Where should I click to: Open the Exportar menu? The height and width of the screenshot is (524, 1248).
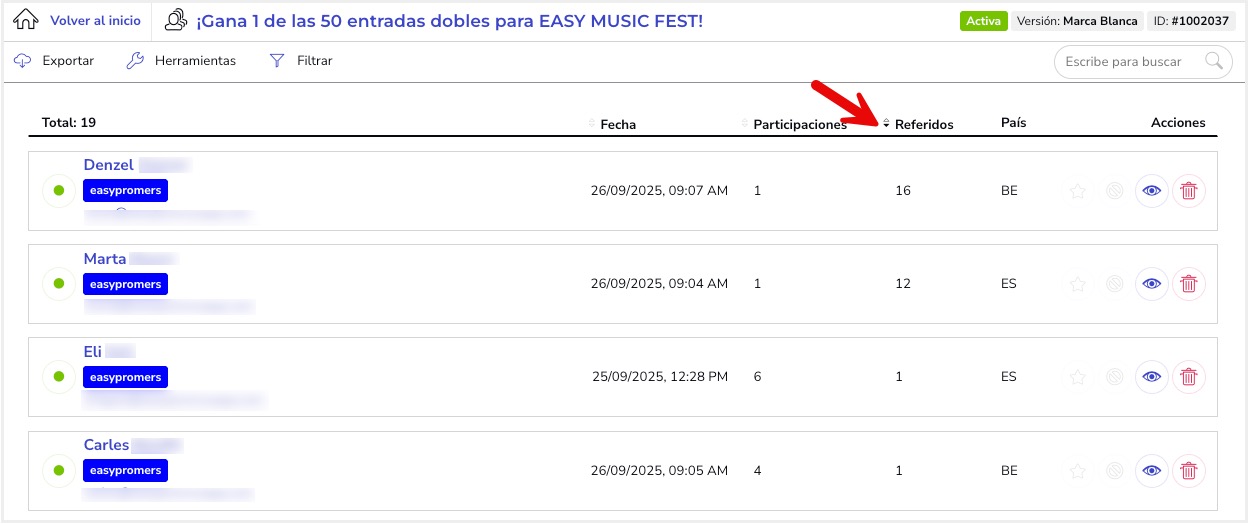55,61
